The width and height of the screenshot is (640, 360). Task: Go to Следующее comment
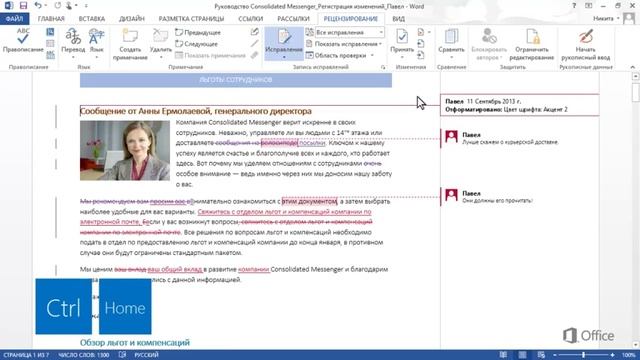coord(197,44)
